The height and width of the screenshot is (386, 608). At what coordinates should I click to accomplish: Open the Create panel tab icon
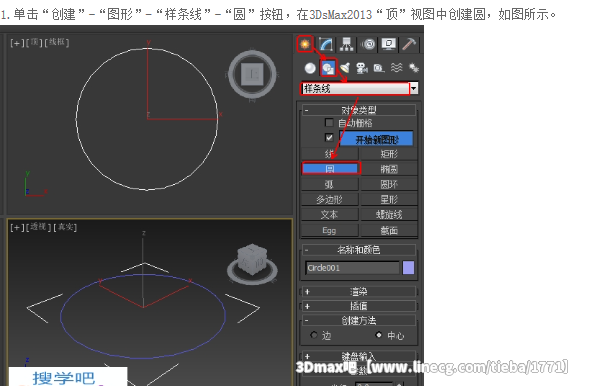click(x=305, y=44)
